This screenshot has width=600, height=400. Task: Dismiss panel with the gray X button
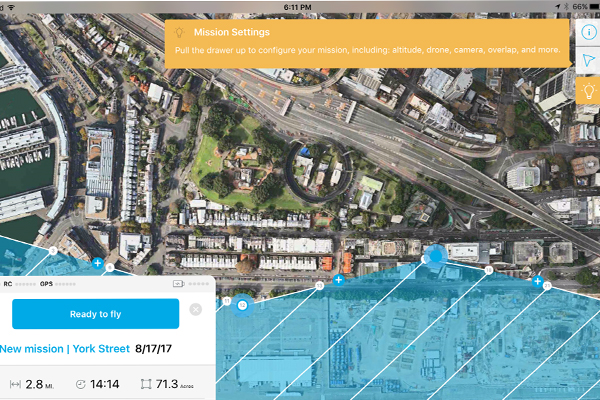click(x=196, y=309)
